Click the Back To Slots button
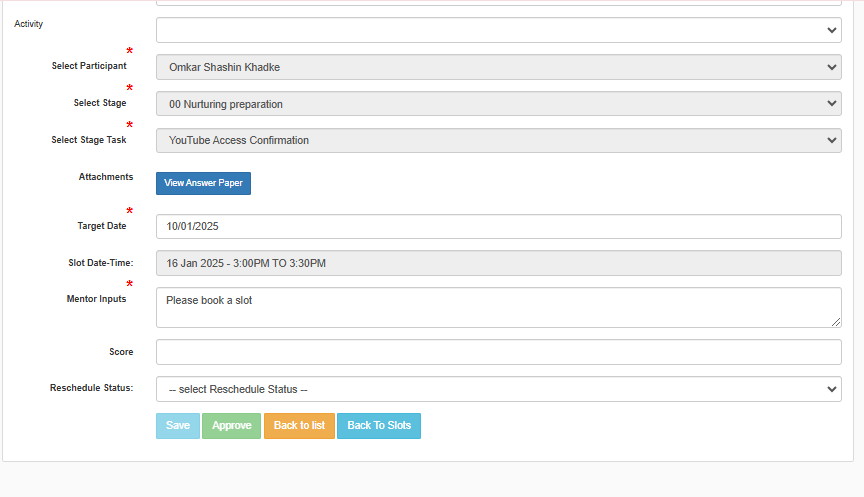The height and width of the screenshot is (497, 864). point(379,426)
